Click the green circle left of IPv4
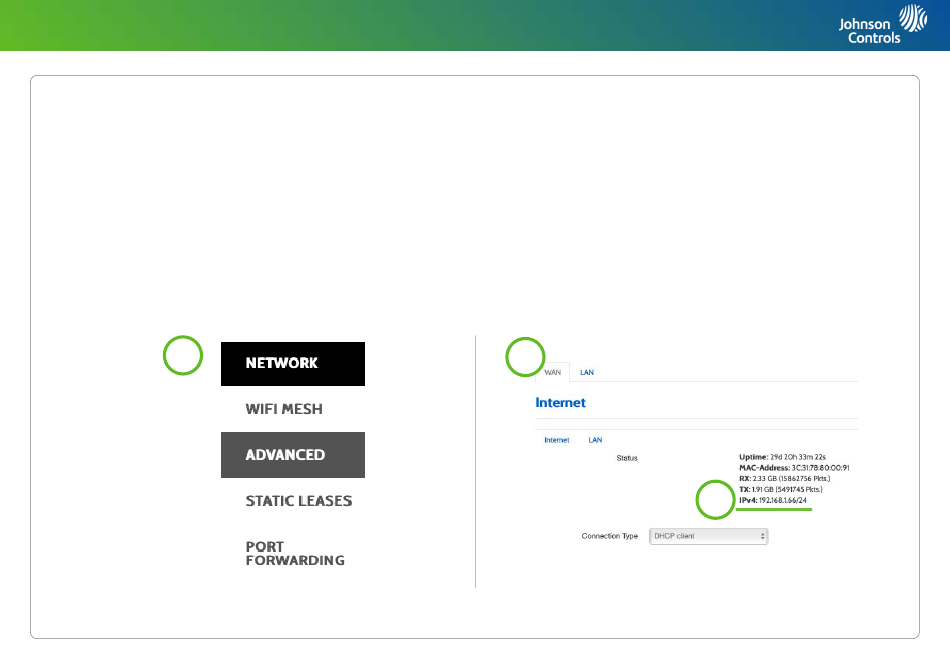This screenshot has height=671, width=950. tap(715, 500)
